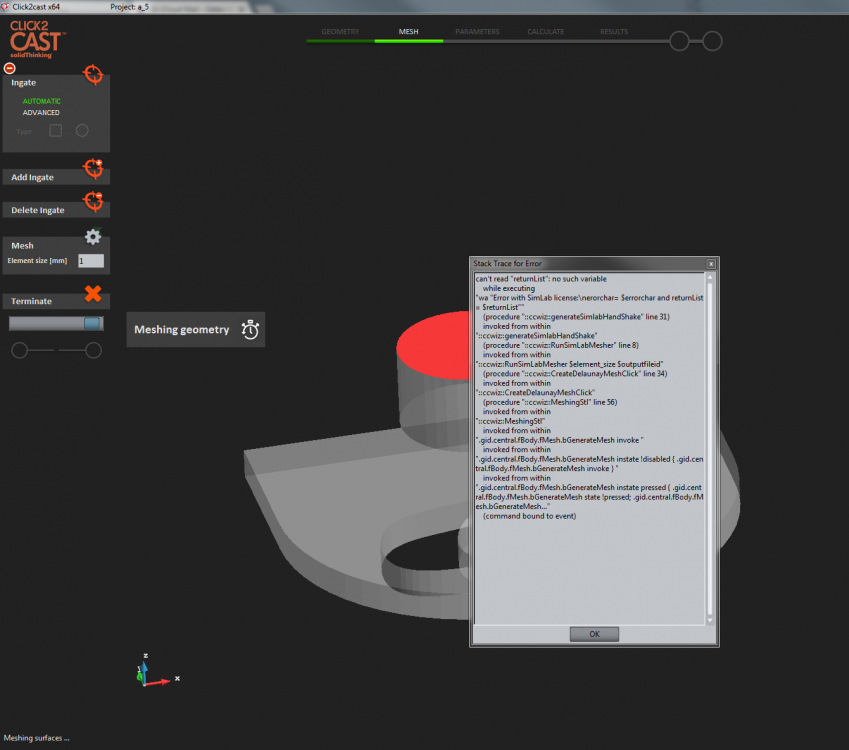The height and width of the screenshot is (750, 849).
Task: Click the Mesh gear settings icon
Action: pyautogui.click(x=93, y=237)
